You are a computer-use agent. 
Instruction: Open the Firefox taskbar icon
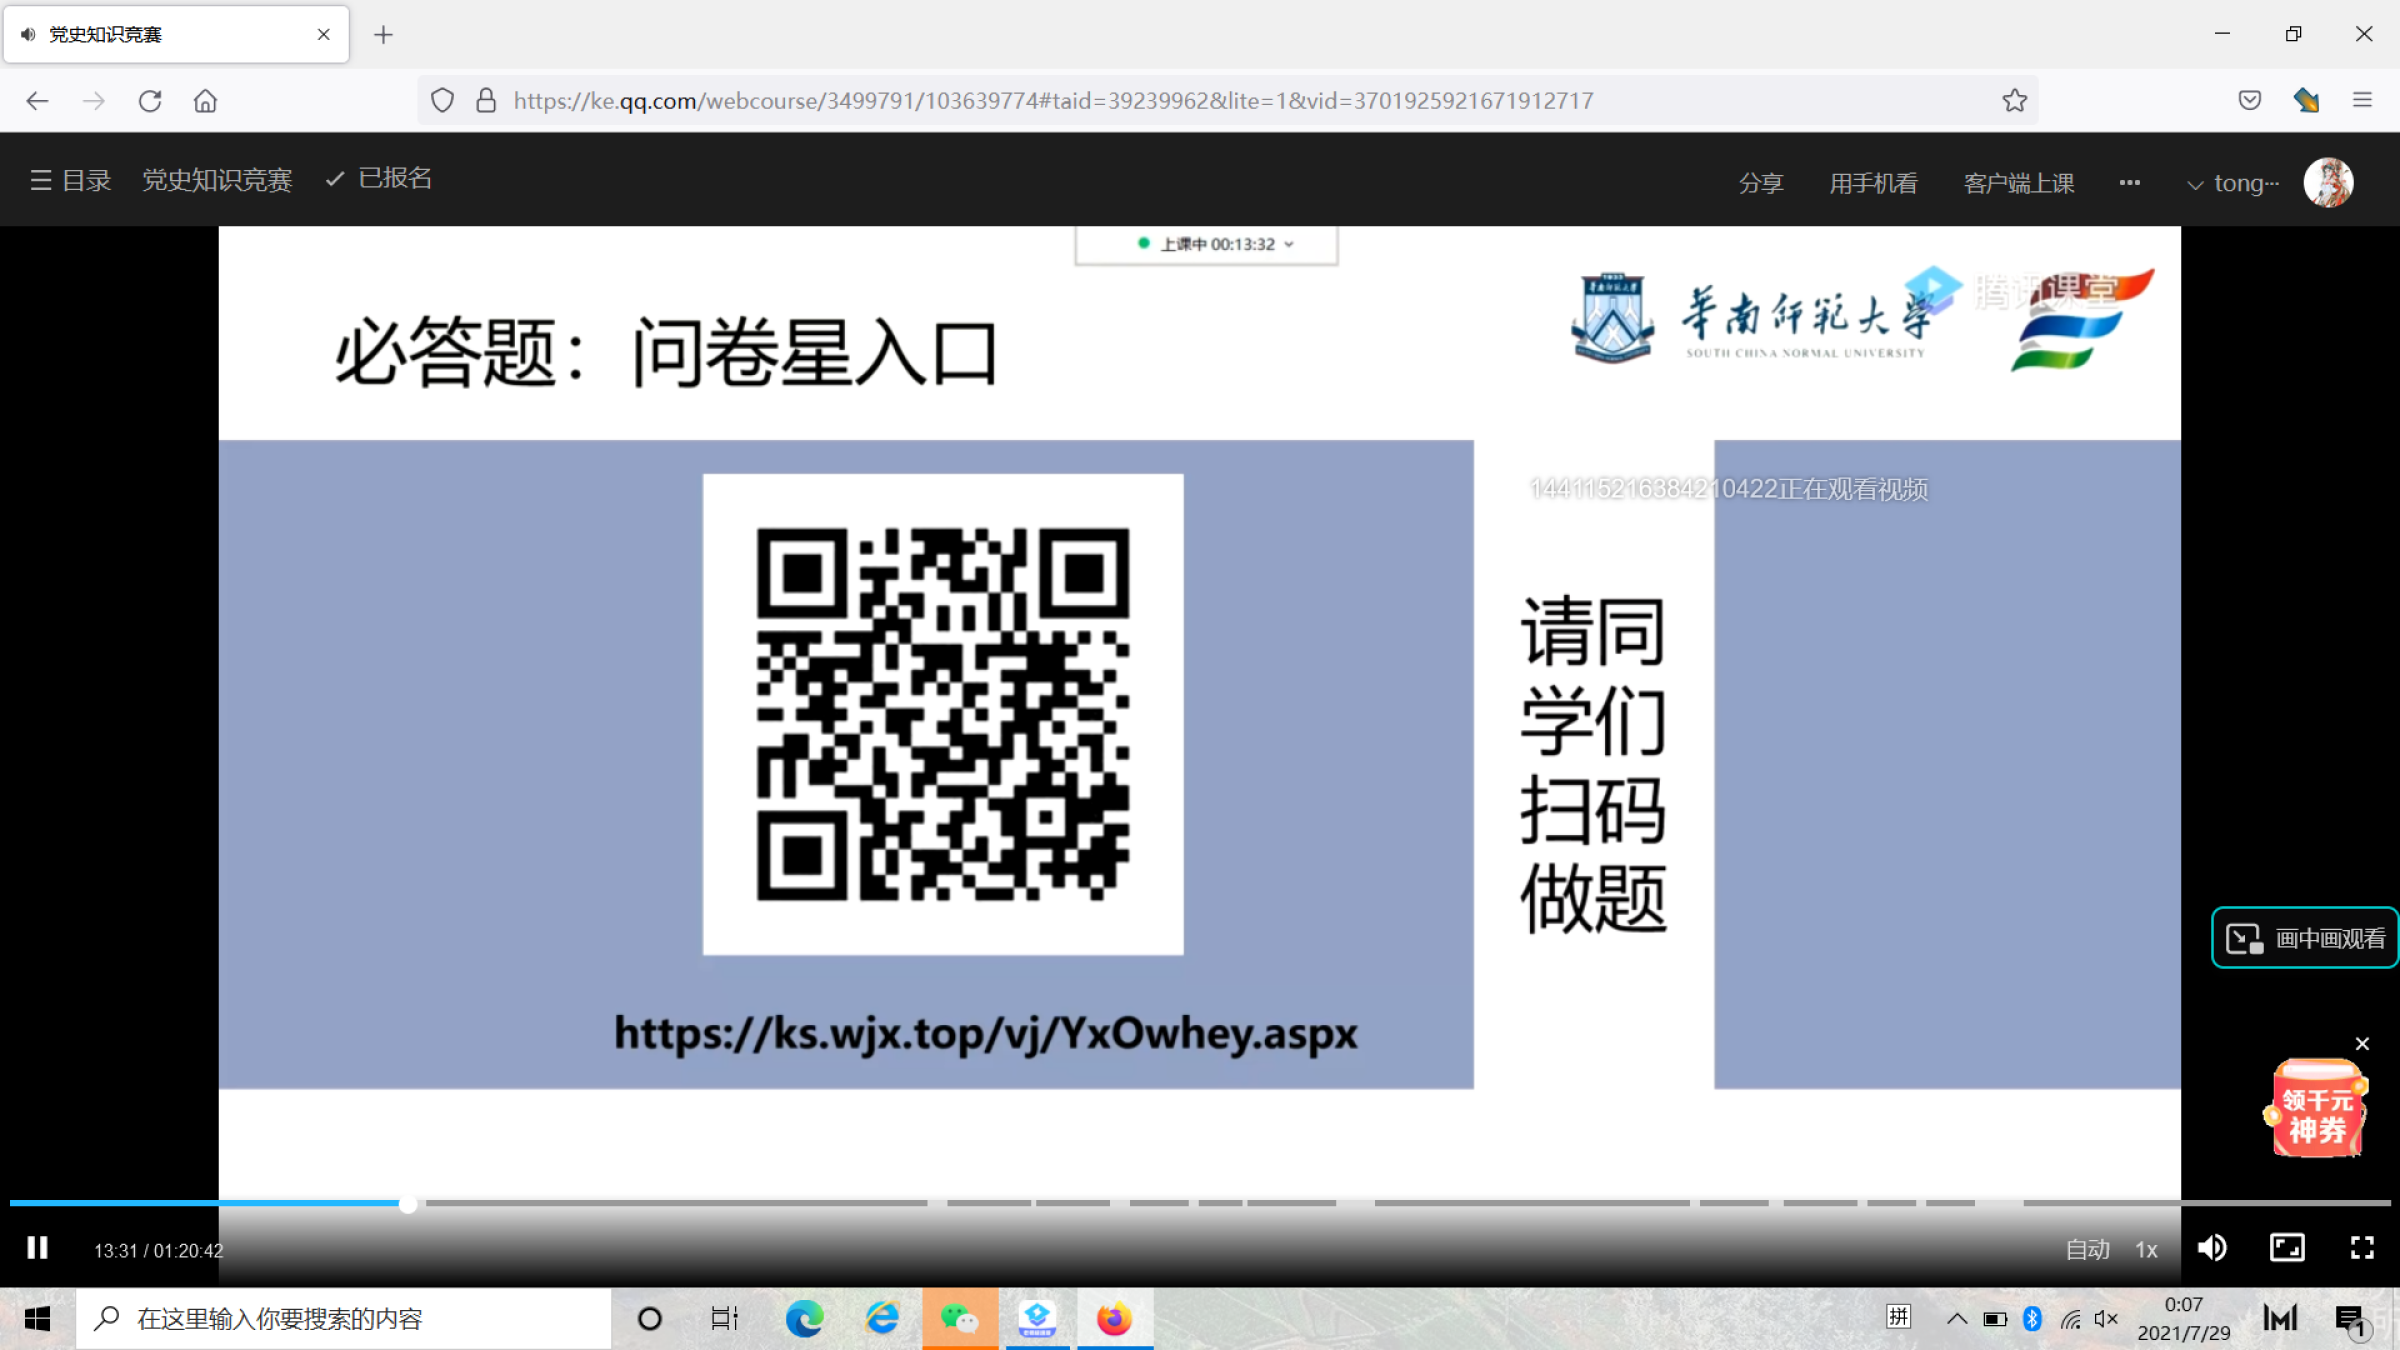(x=1114, y=1319)
